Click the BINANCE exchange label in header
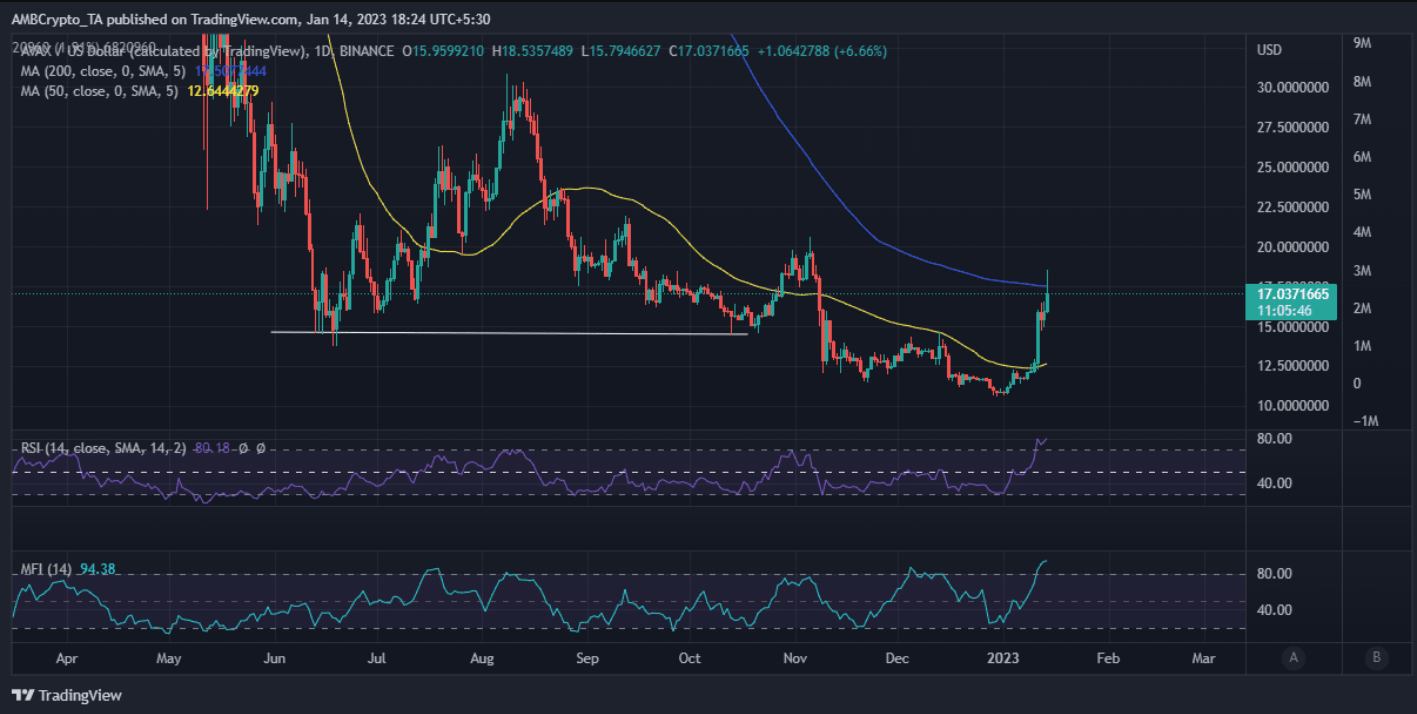Image resolution: width=1417 pixels, height=714 pixels. tap(367, 50)
